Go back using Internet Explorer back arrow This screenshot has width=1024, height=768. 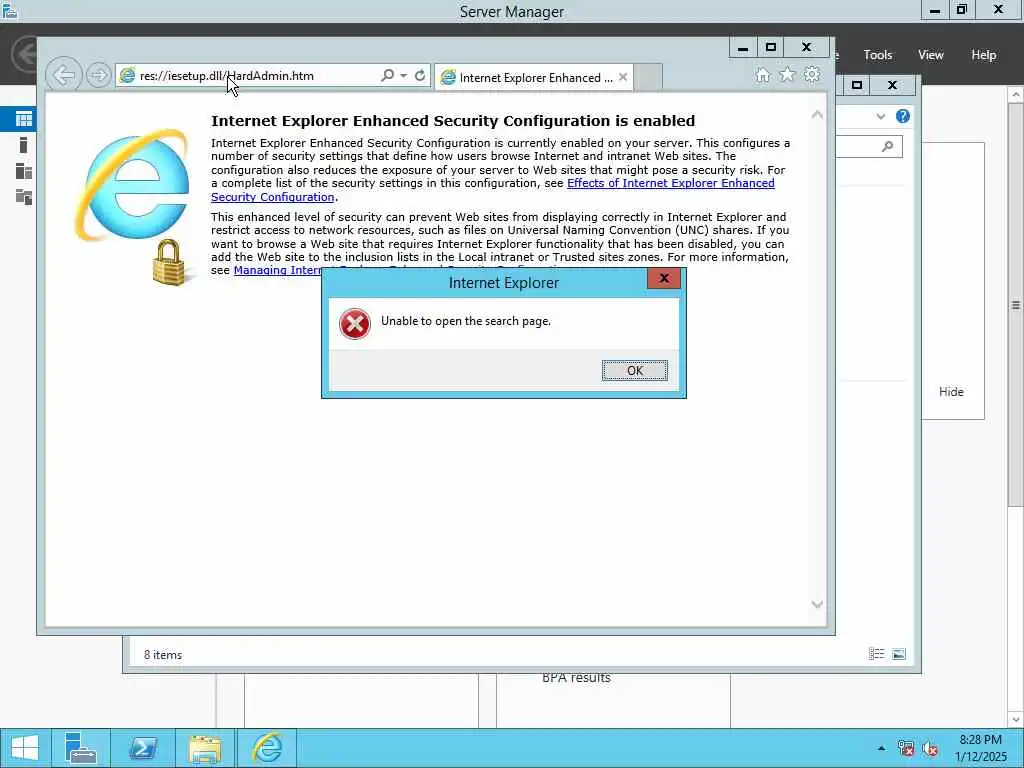click(x=64, y=75)
